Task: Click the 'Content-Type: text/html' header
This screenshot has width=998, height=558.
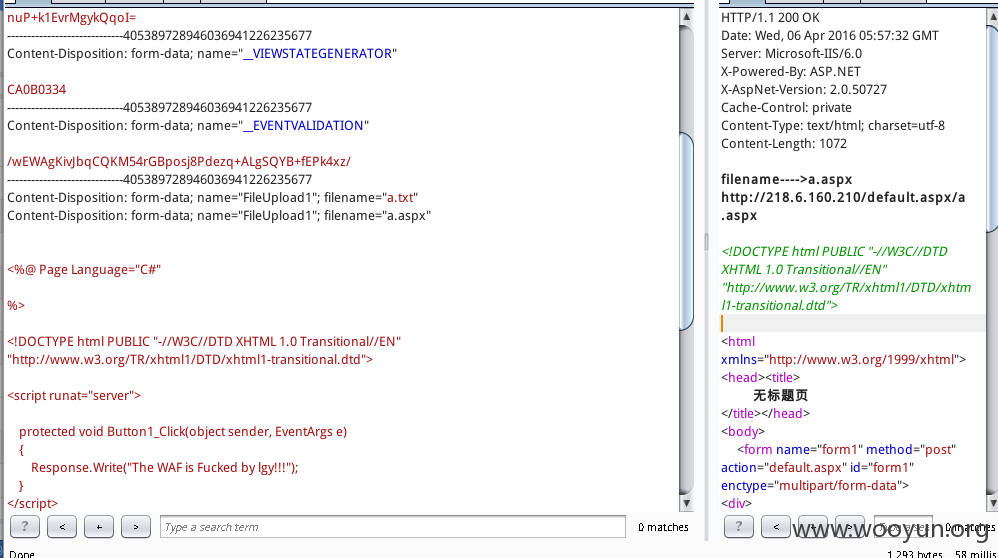Action: [833, 125]
